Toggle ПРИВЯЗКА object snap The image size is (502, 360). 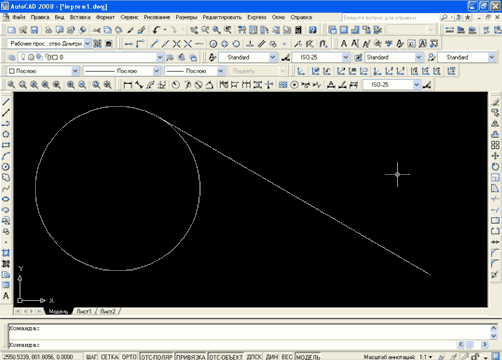(x=191, y=357)
